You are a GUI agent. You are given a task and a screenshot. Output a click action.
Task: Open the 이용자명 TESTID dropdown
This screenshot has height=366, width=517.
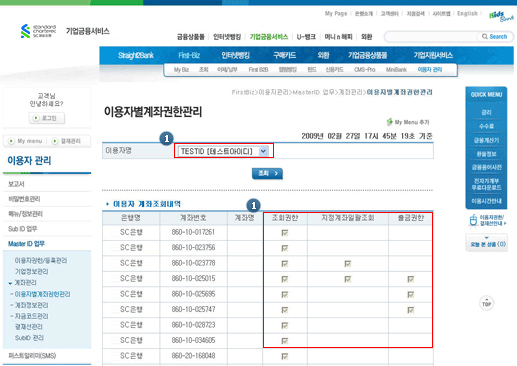click(223, 151)
